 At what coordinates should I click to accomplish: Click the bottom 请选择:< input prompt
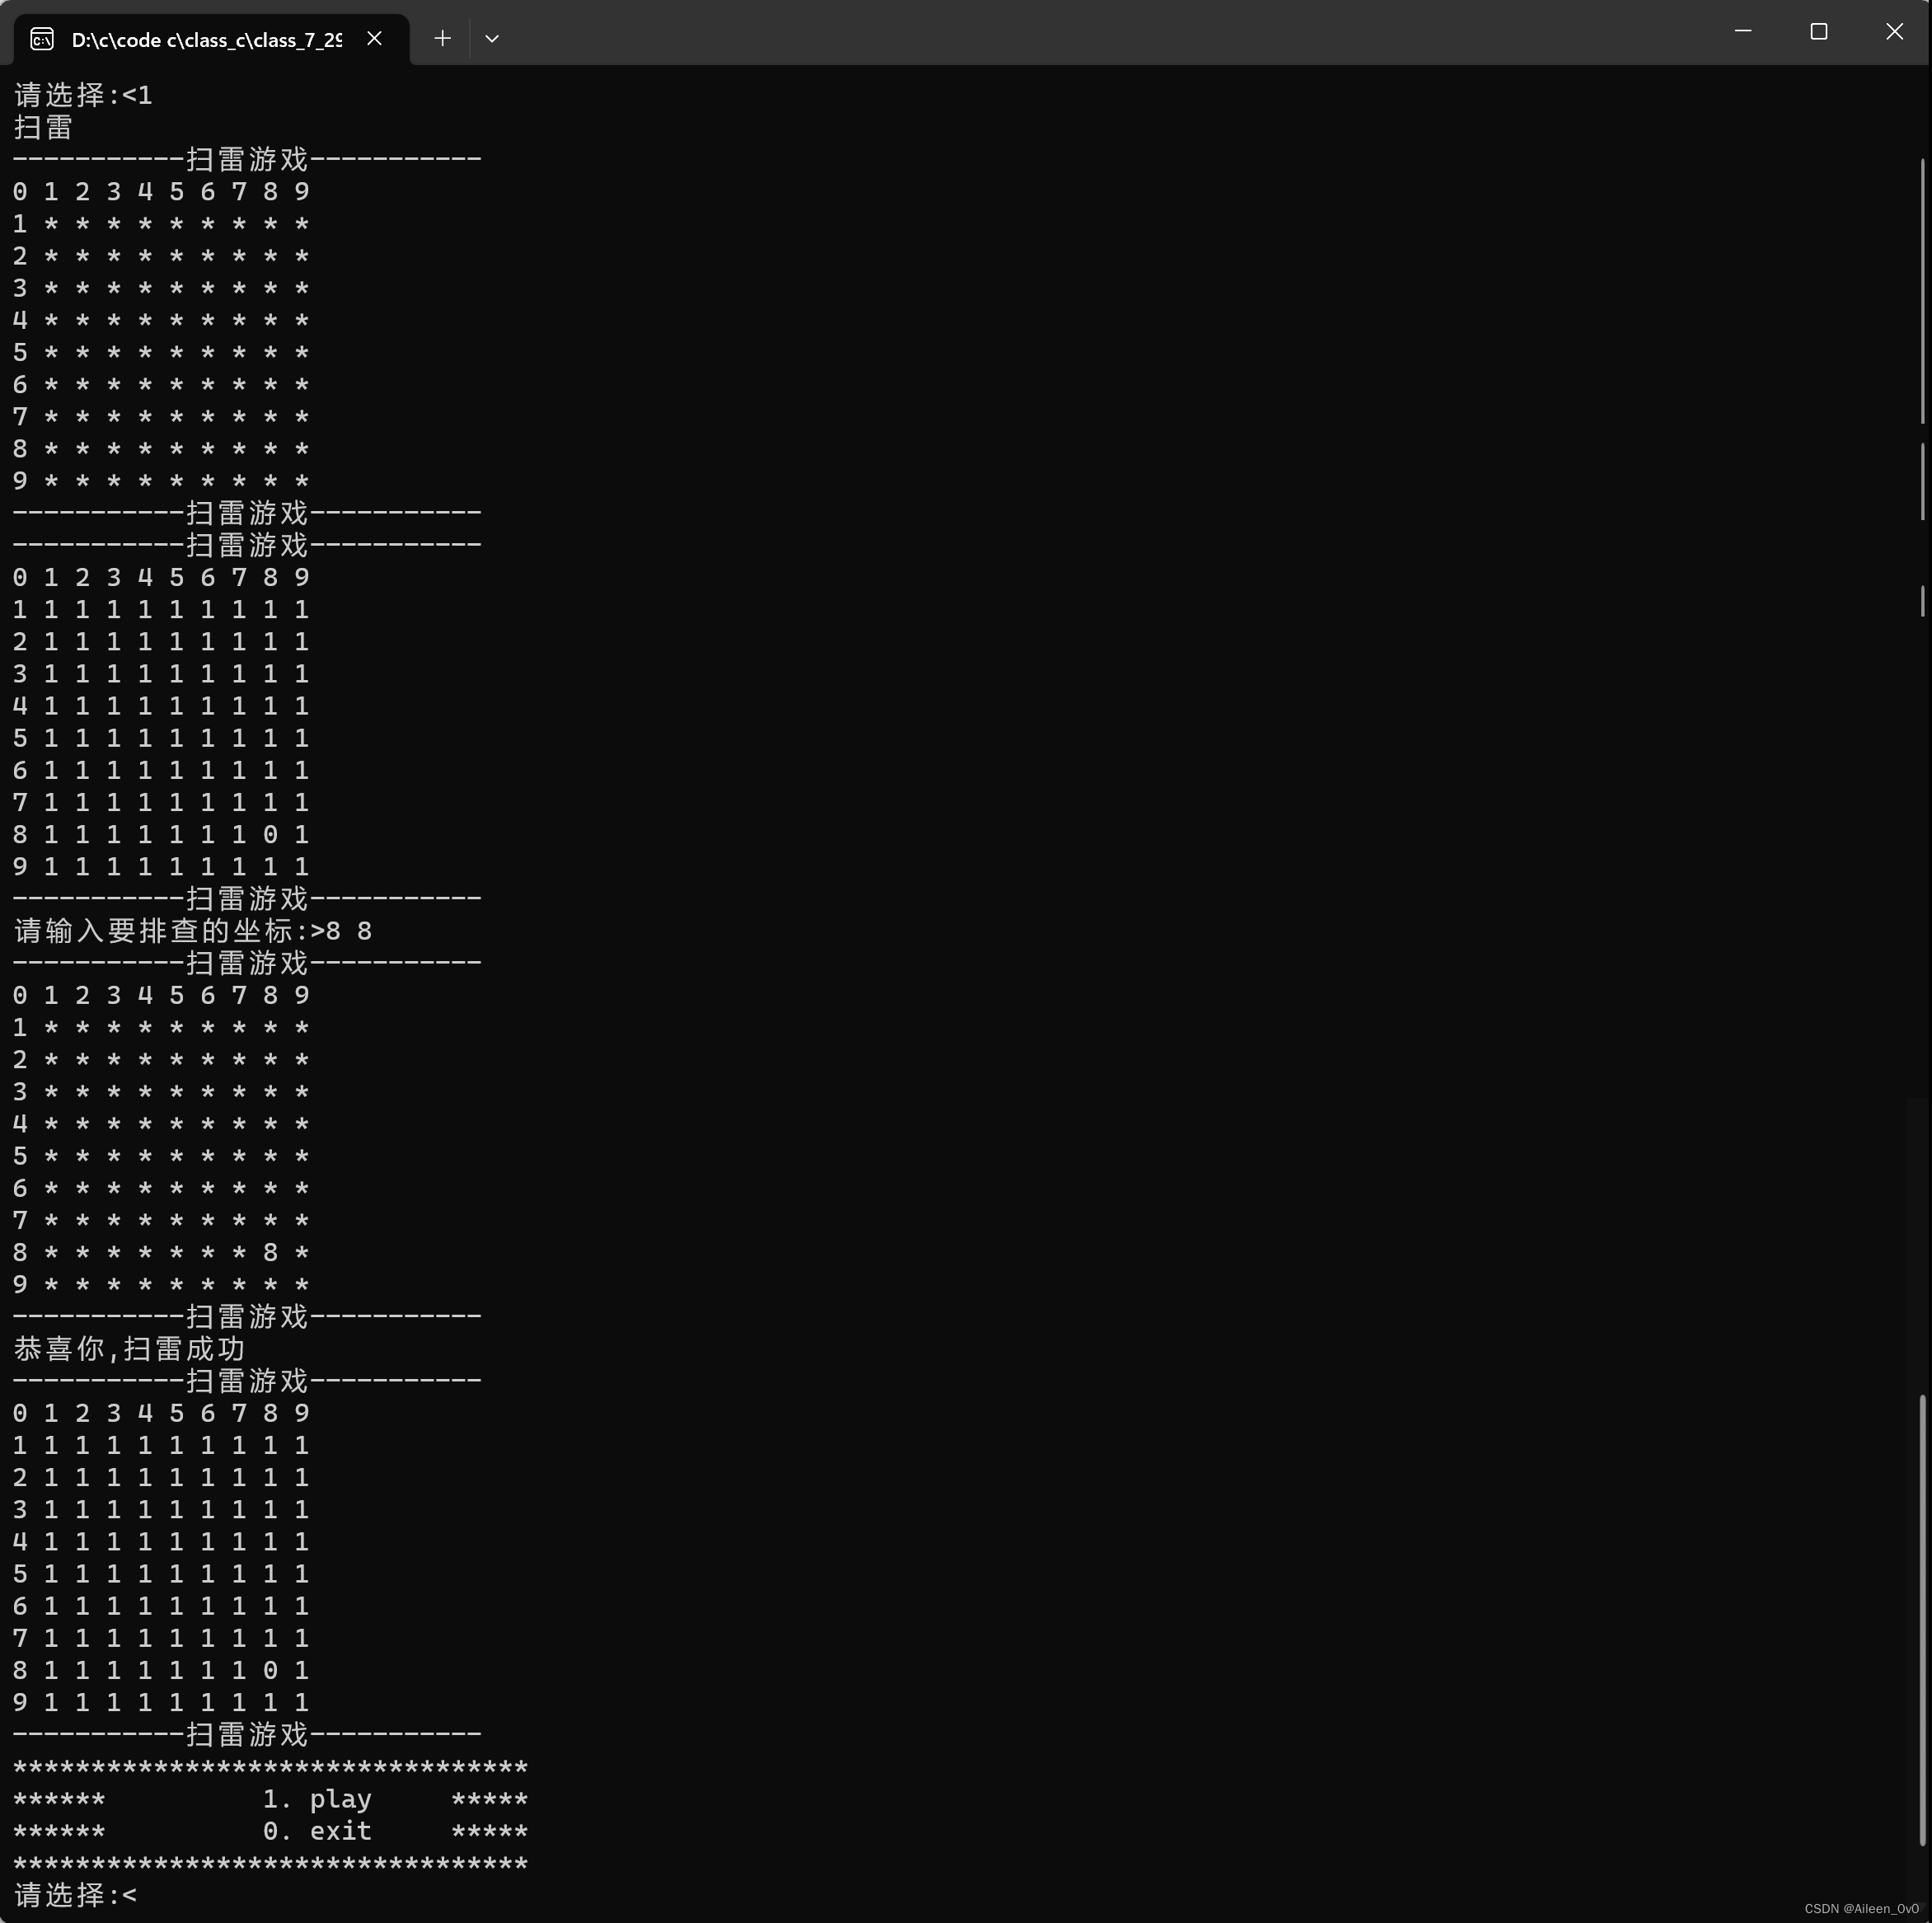pos(75,1894)
